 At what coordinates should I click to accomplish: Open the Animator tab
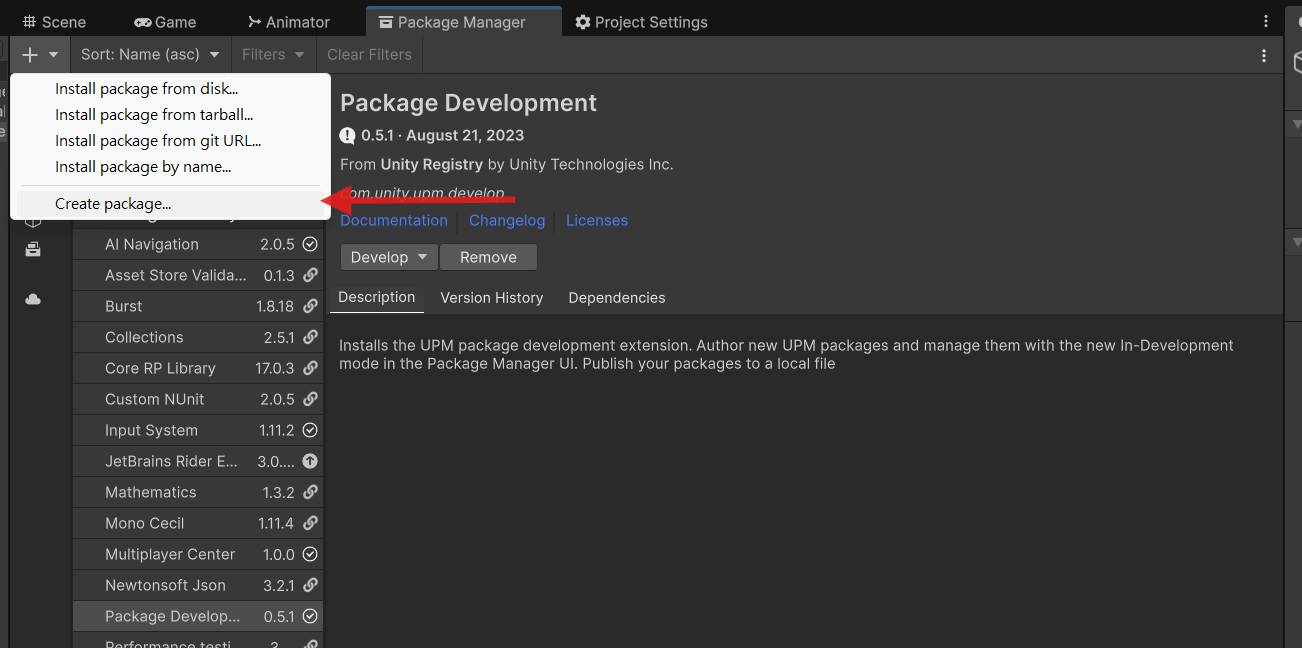point(288,20)
